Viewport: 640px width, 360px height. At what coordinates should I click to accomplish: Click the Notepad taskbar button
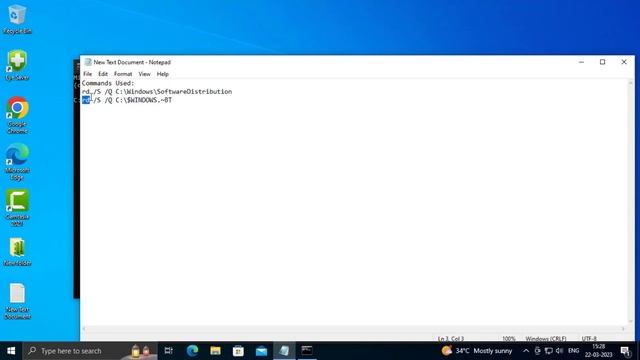pos(284,351)
